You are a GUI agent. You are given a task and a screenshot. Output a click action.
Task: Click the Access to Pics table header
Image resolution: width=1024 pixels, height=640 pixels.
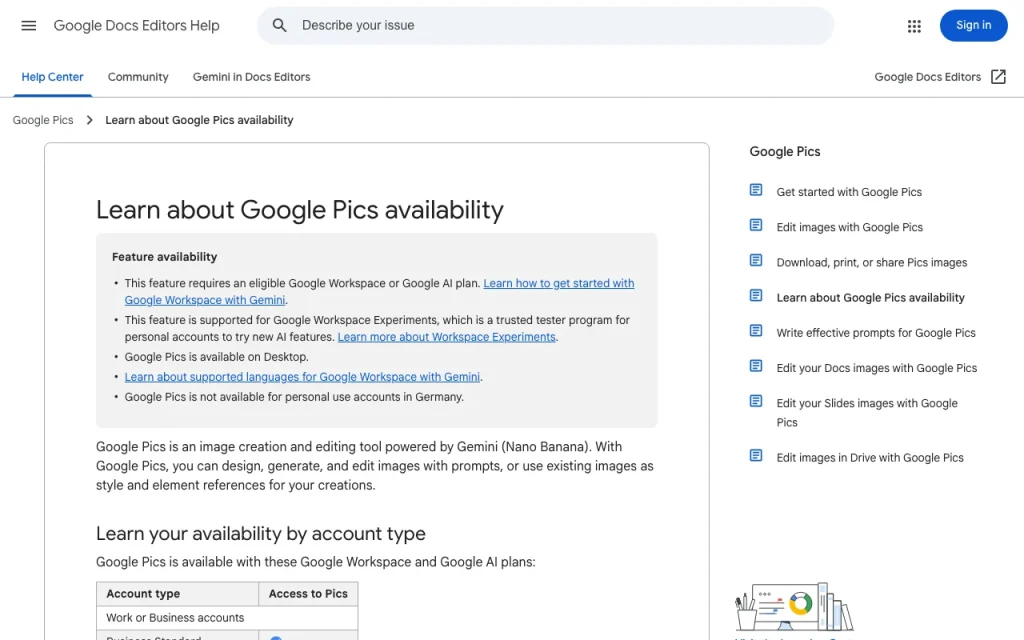pos(308,594)
